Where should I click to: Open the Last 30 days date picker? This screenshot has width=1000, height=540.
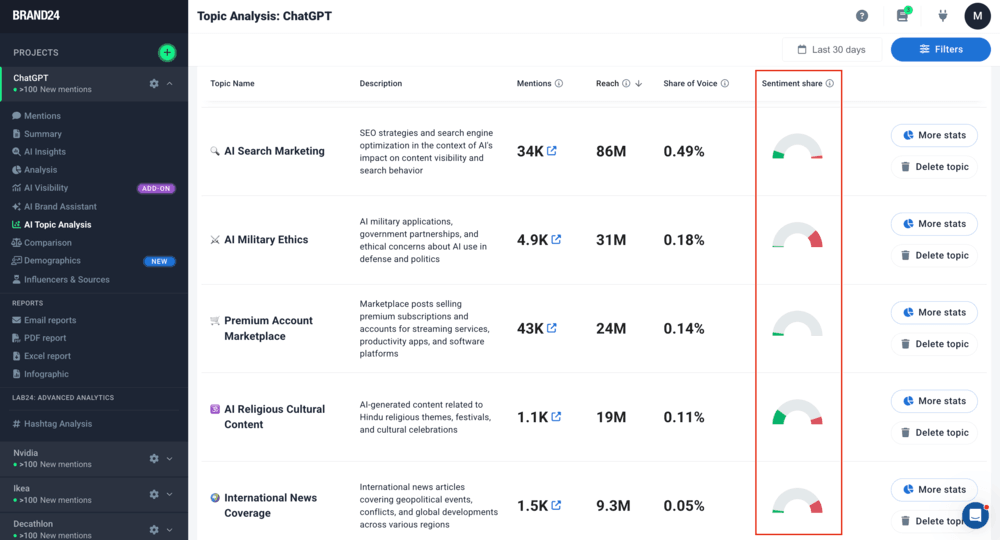pos(831,50)
